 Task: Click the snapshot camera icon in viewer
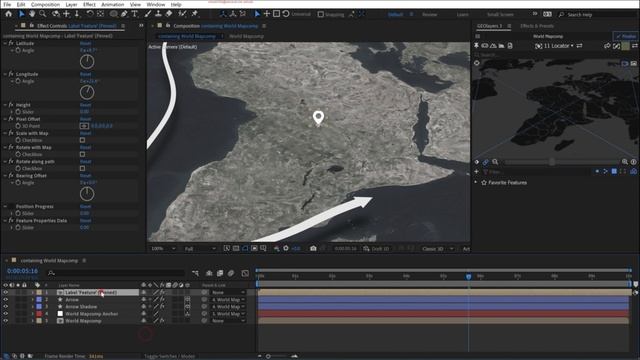pyautogui.click(x=313, y=248)
